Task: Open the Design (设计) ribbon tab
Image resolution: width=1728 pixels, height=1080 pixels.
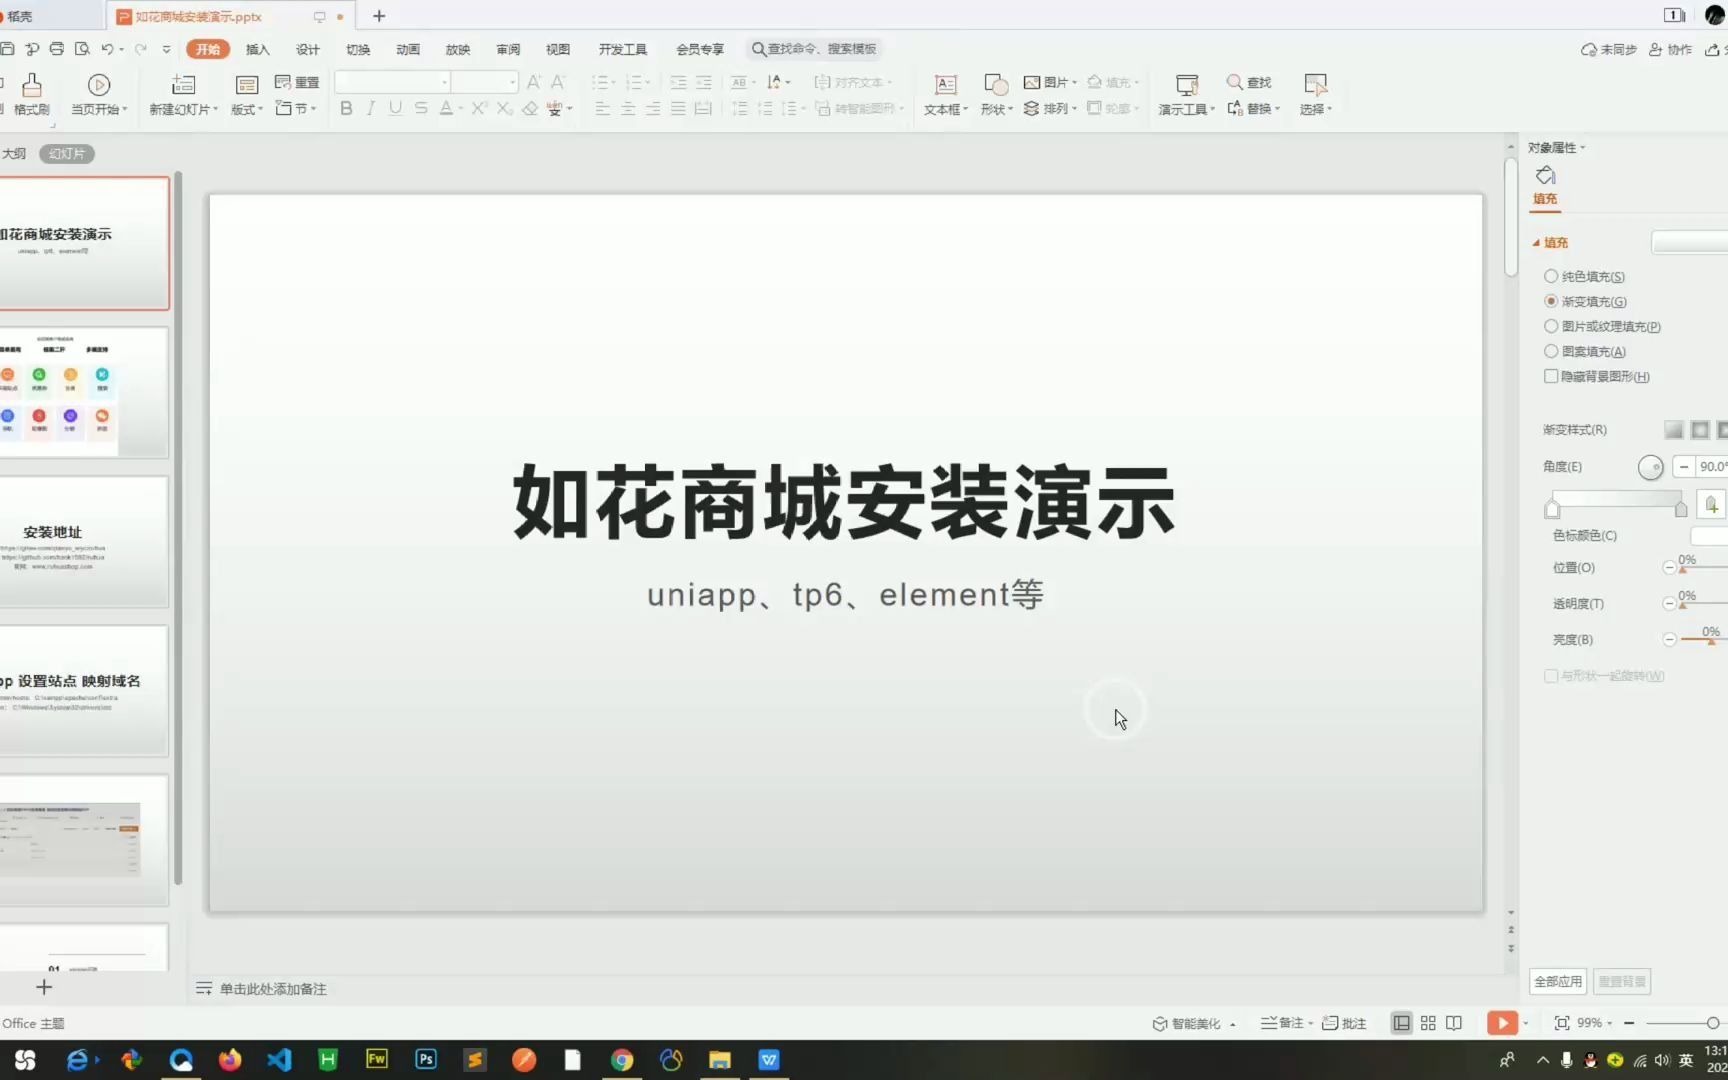Action: pyautogui.click(x=308, y=49)
